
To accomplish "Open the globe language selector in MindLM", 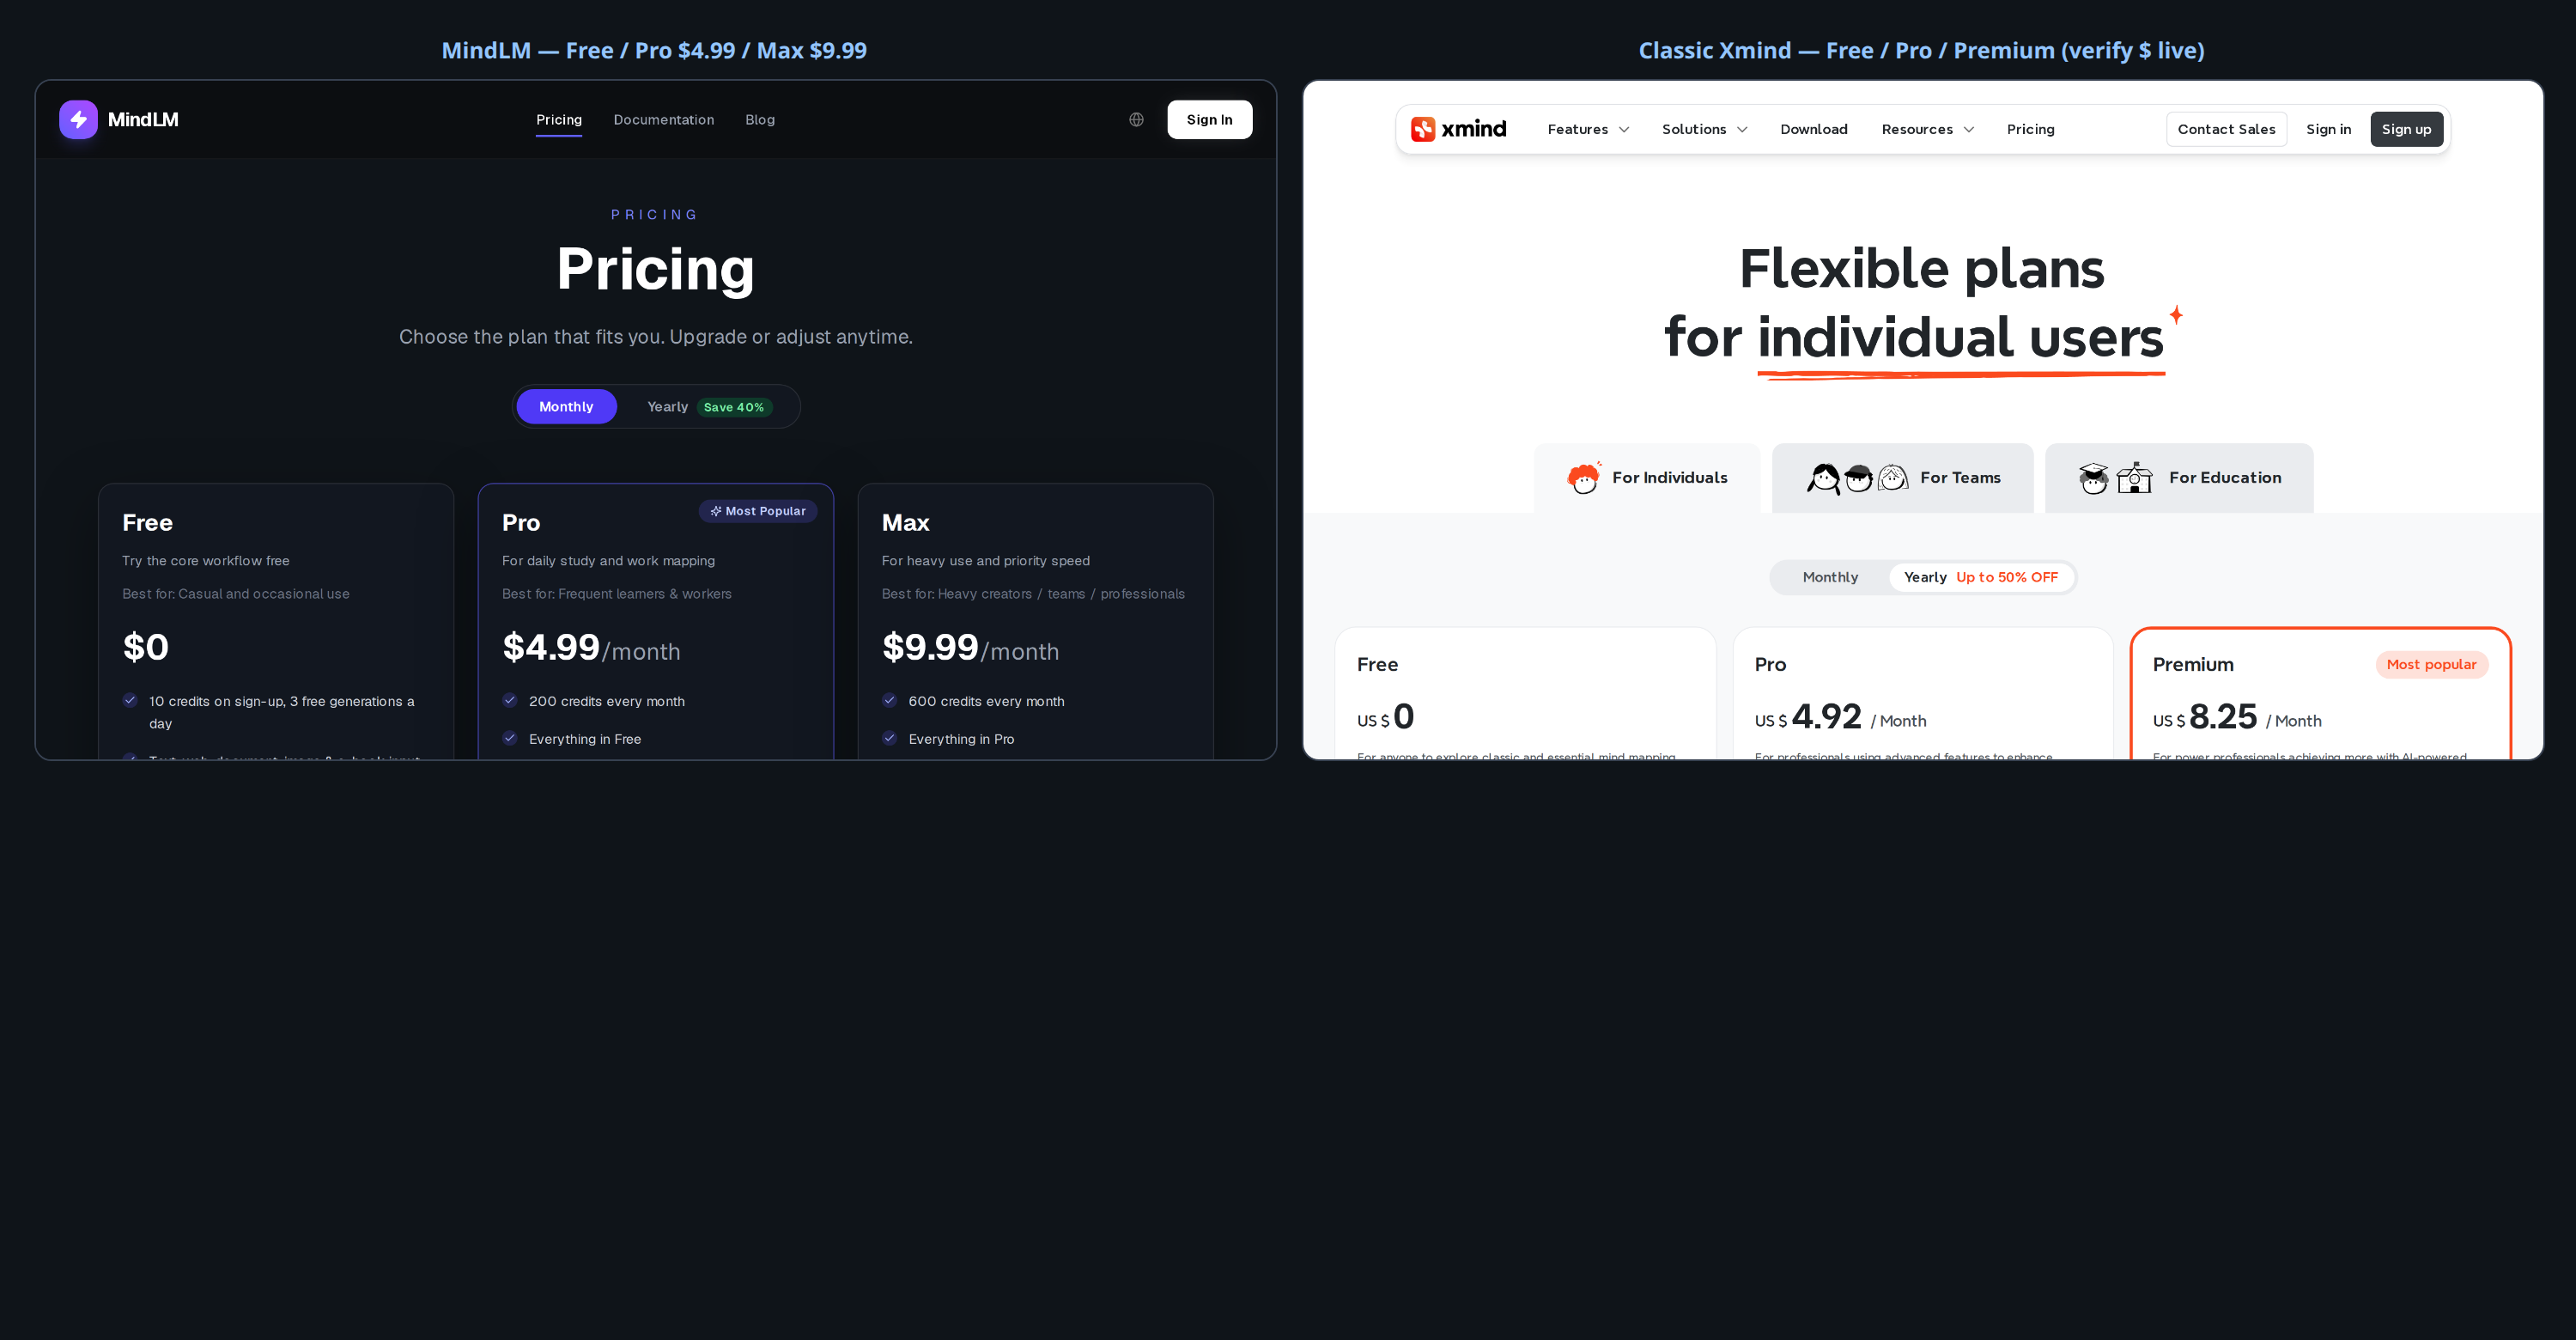I will point(1136,120).
